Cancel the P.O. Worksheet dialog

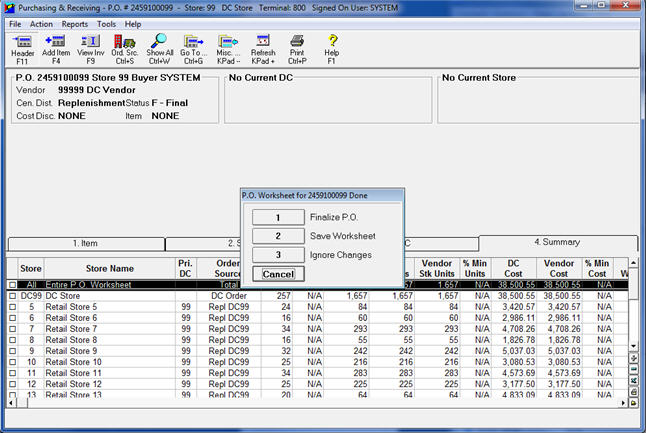277,273
